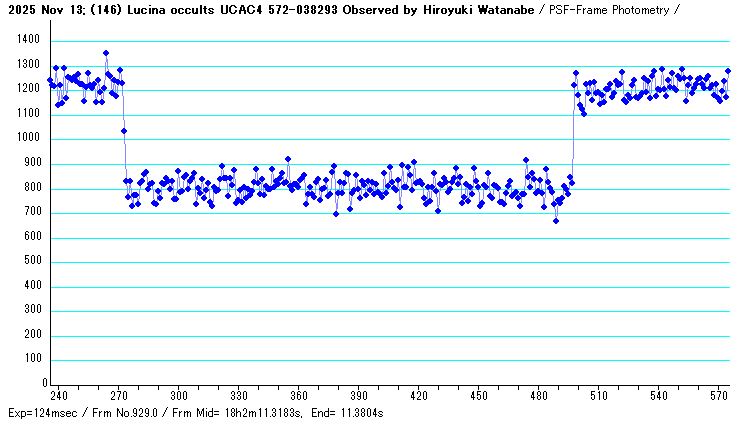Click the mid-drop data point near frame 272

pos(124,131)
